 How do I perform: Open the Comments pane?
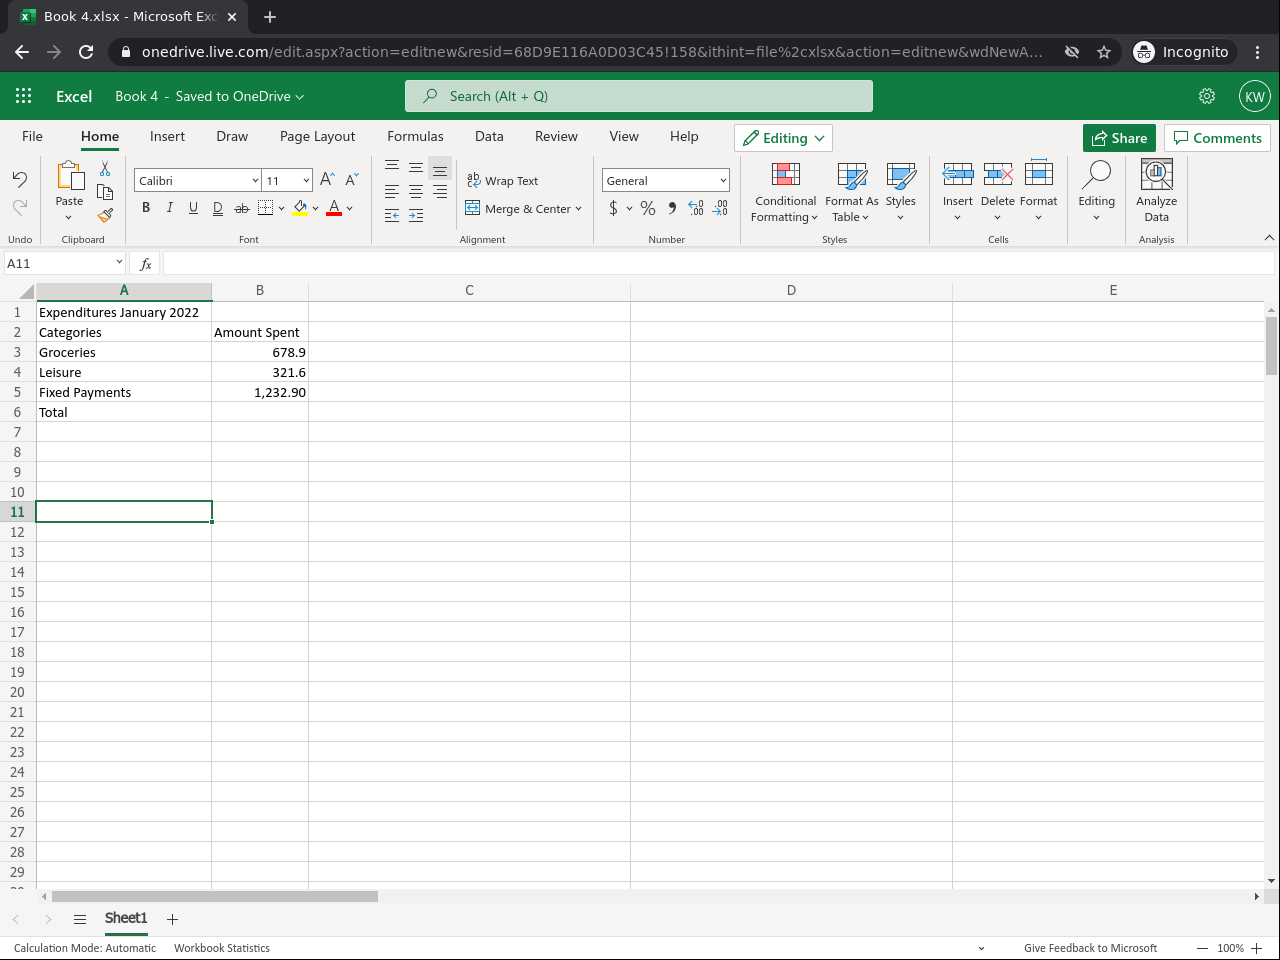[1217, 138]
